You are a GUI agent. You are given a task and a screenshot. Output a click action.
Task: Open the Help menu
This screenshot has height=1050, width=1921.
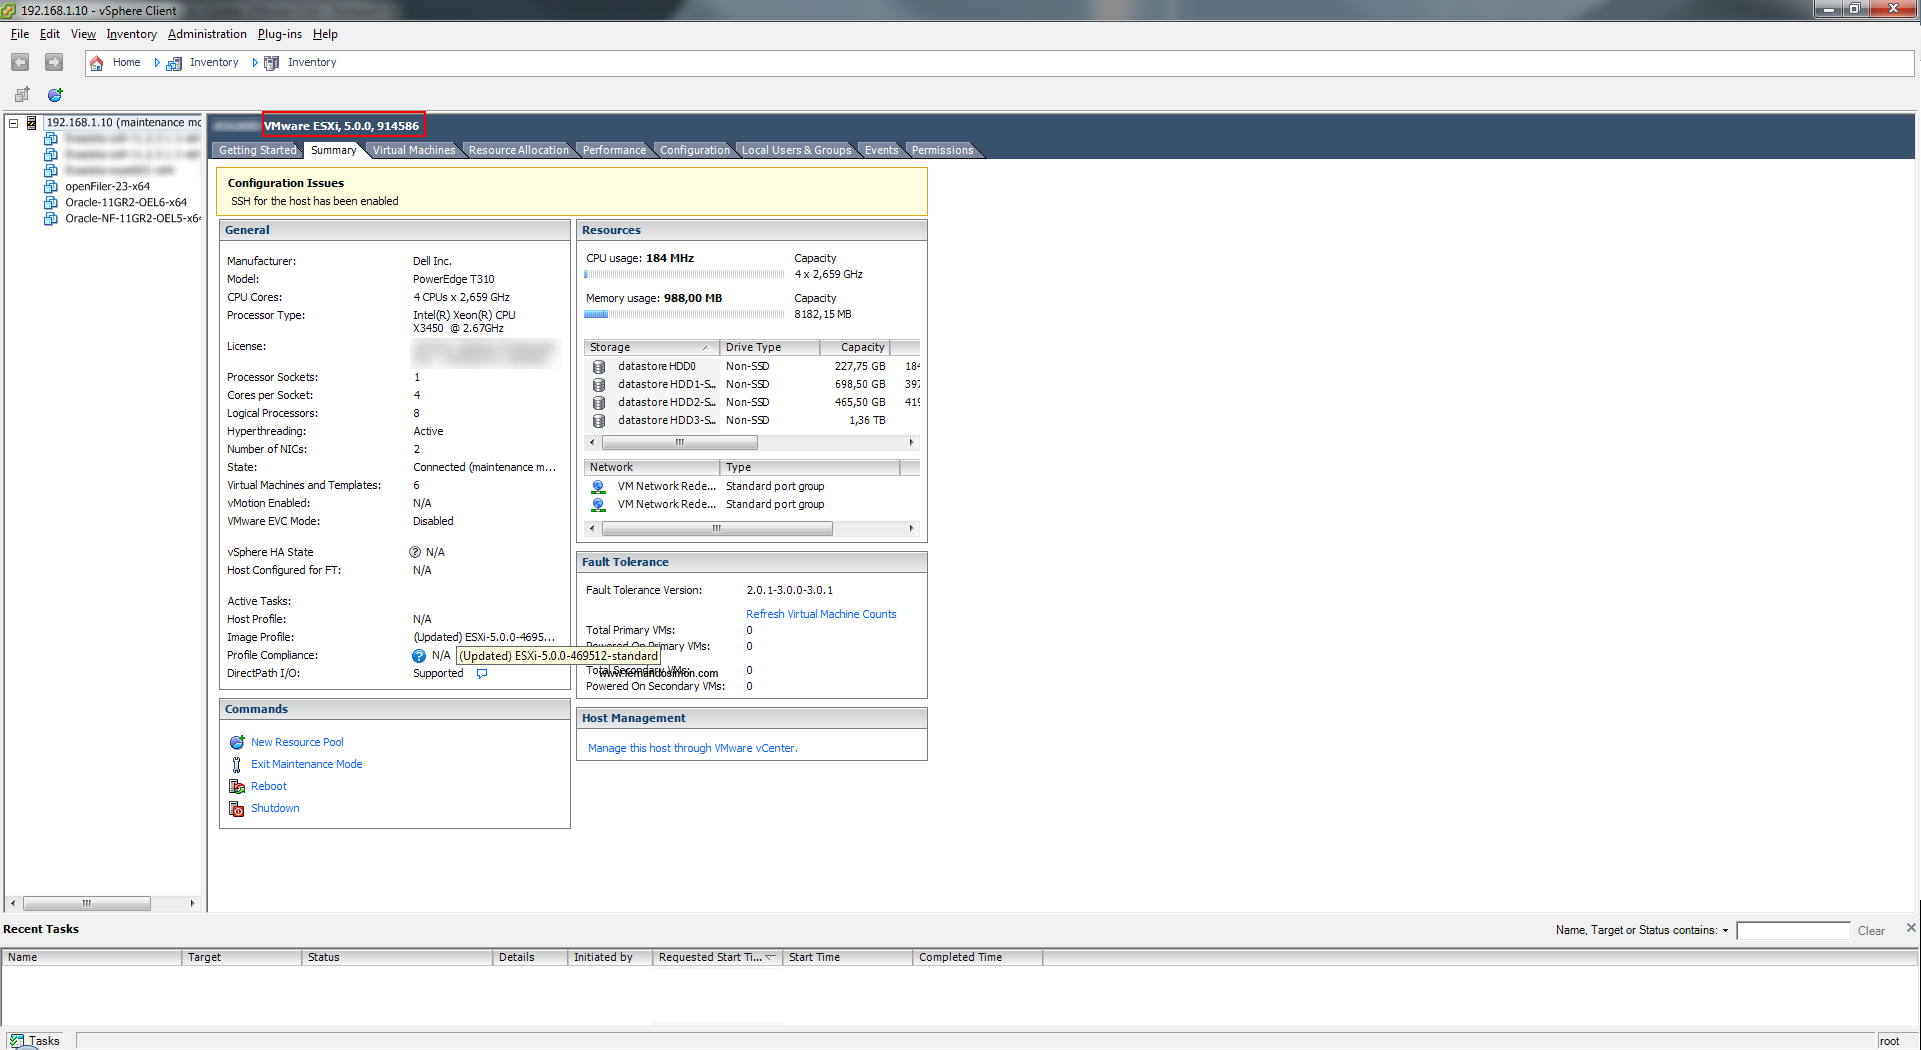[x=325, y=34]
